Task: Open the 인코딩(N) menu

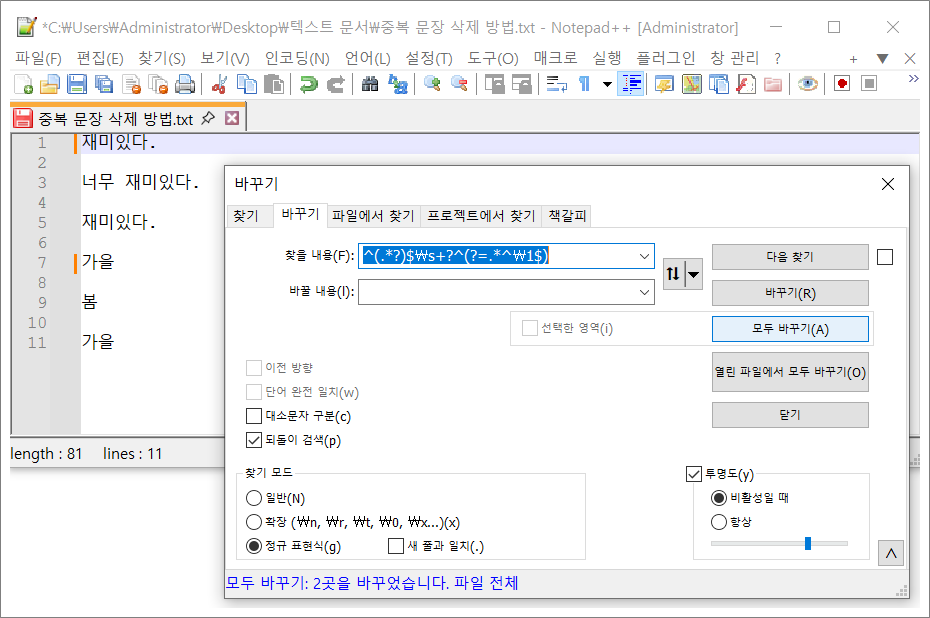Action: click(297, 58)
